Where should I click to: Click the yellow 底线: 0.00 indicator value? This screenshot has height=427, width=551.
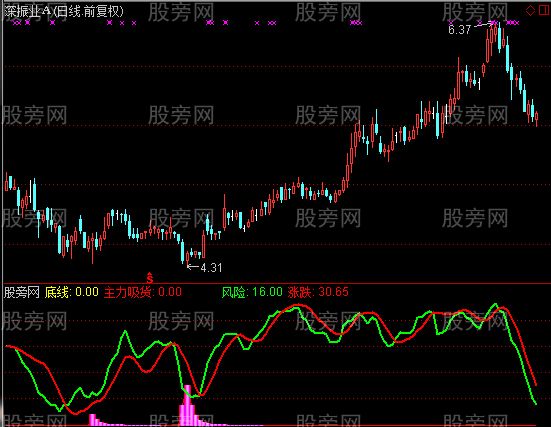(72, 292)
